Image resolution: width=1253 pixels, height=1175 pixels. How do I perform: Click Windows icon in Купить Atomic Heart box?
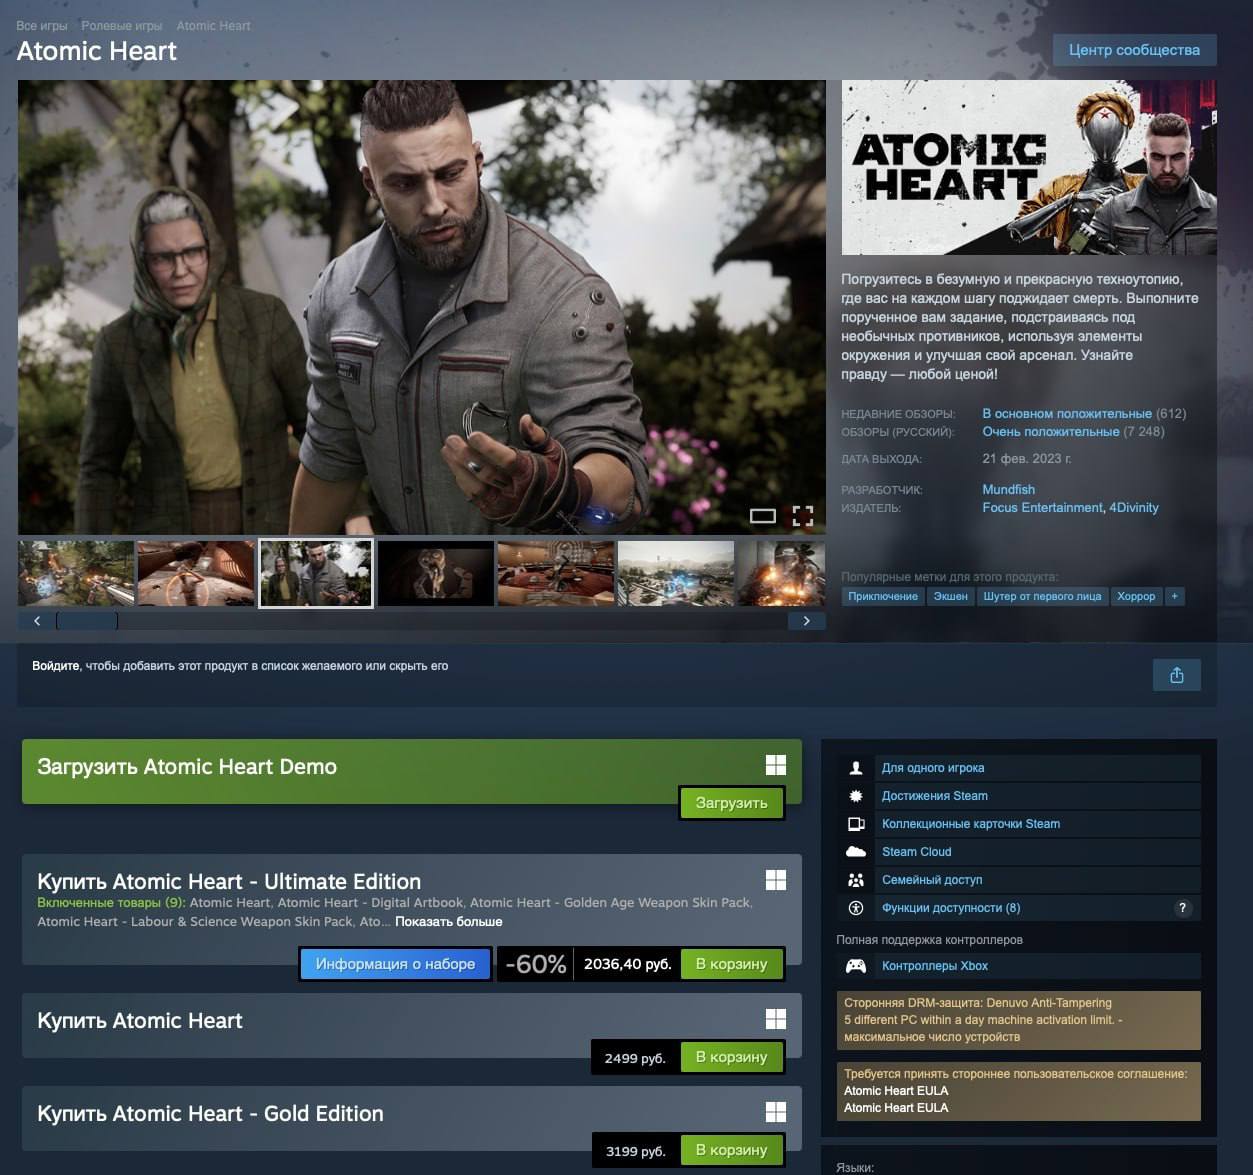(x=776, y=1019)
